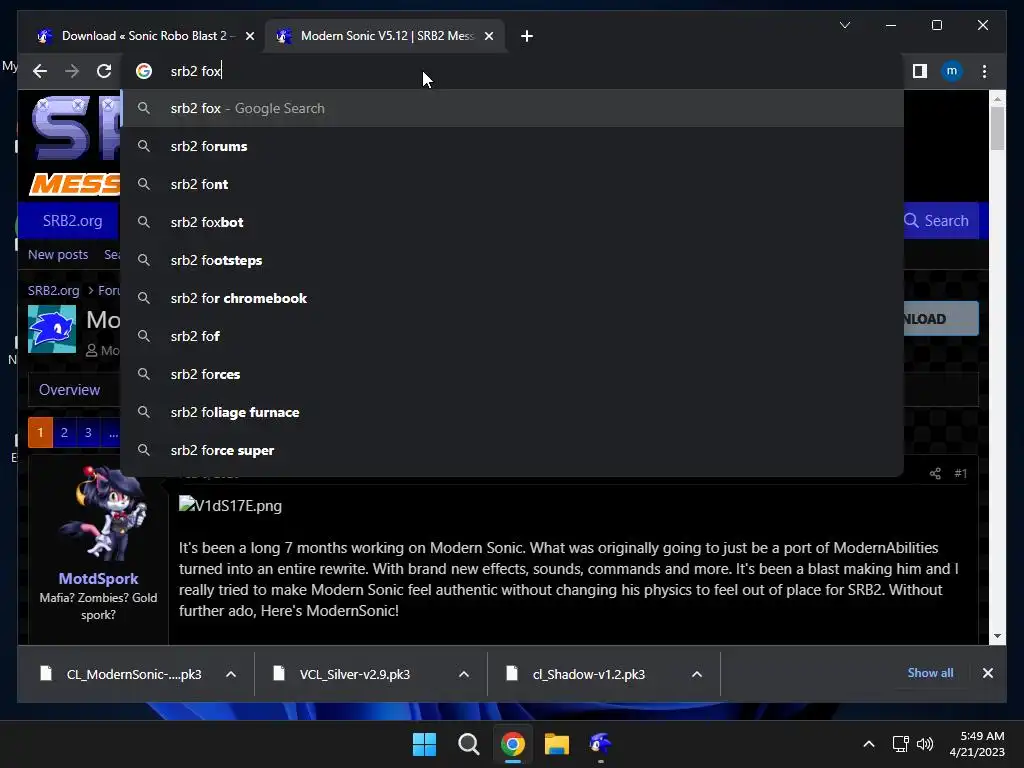The height and width of the screenshot is (768, 1024).
Task: Open a new browser tab
Action: (527, 36)
